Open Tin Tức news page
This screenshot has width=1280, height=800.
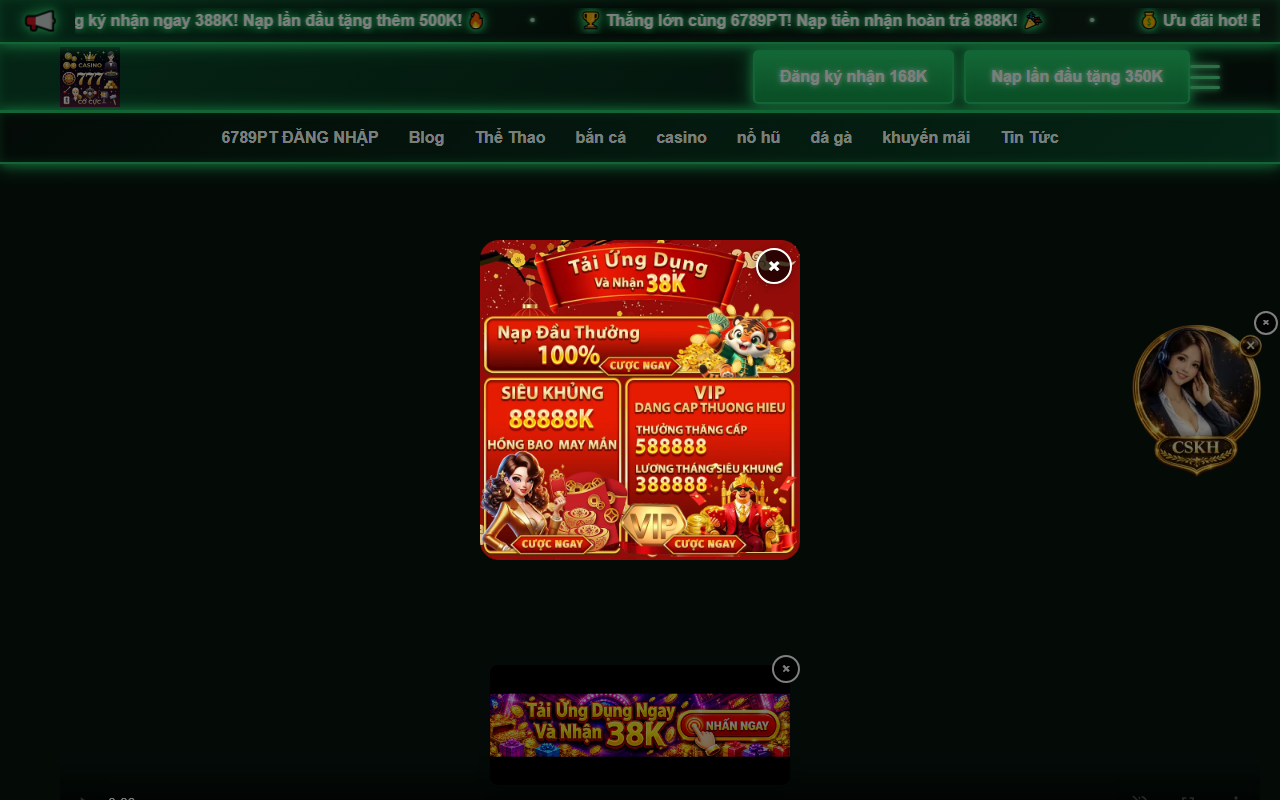coord(1030,138)
